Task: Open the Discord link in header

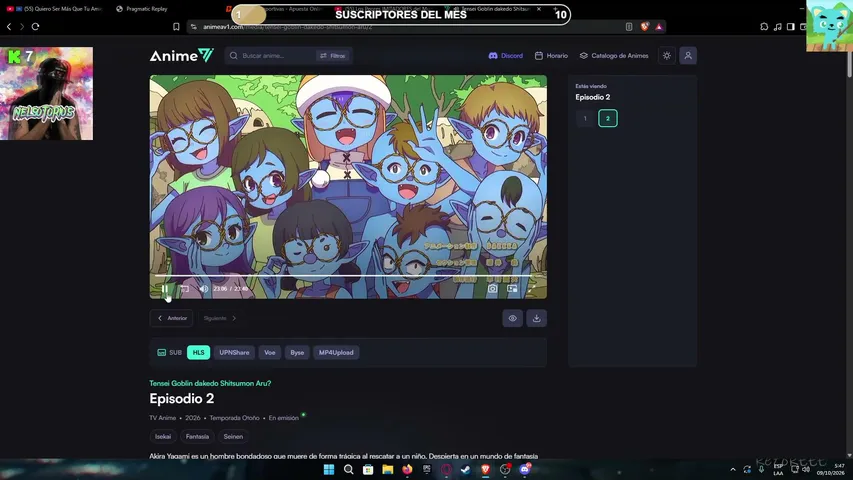Action: pos(505,56)
